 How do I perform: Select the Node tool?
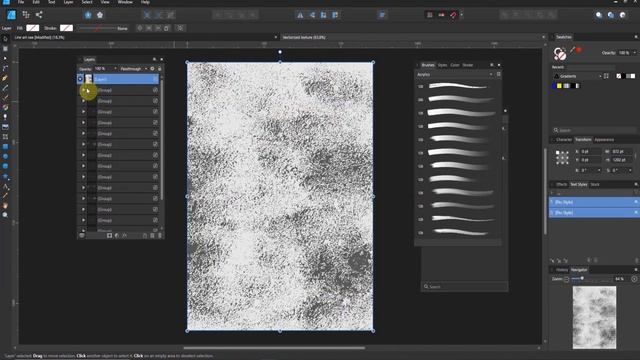(x=5, y=58)
